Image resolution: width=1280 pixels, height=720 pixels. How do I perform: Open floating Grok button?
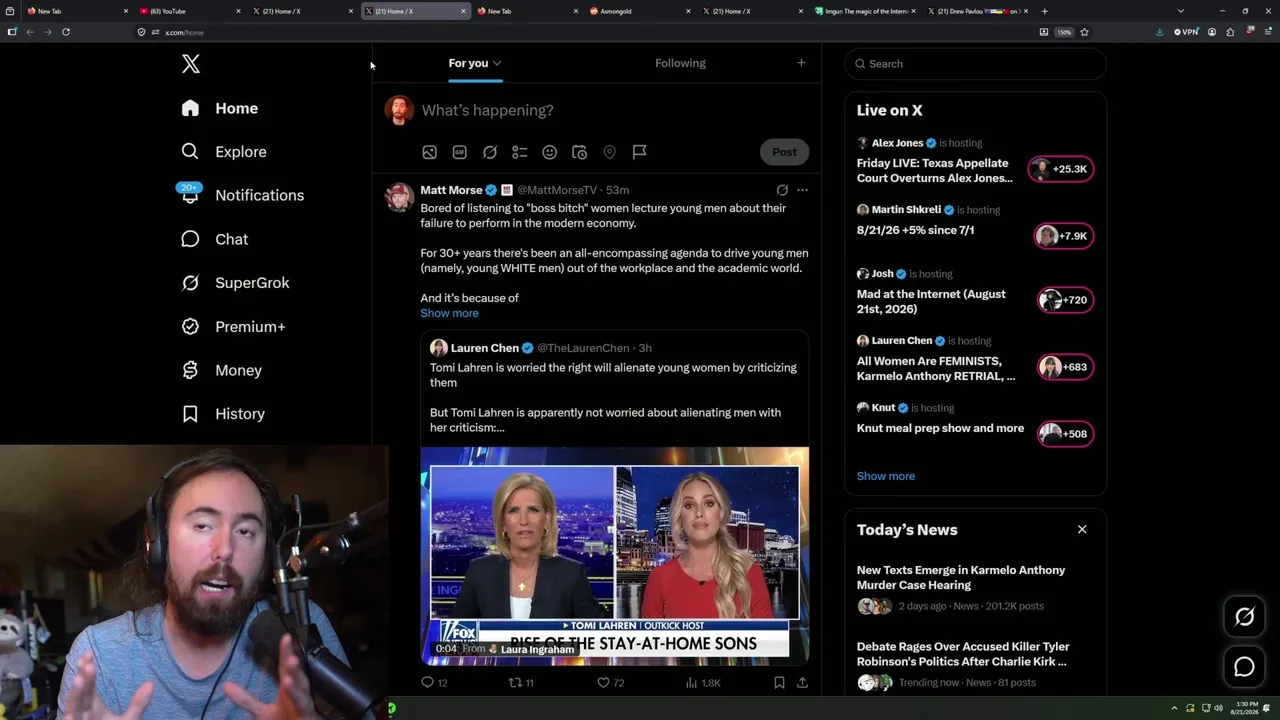click(1244, 617)
